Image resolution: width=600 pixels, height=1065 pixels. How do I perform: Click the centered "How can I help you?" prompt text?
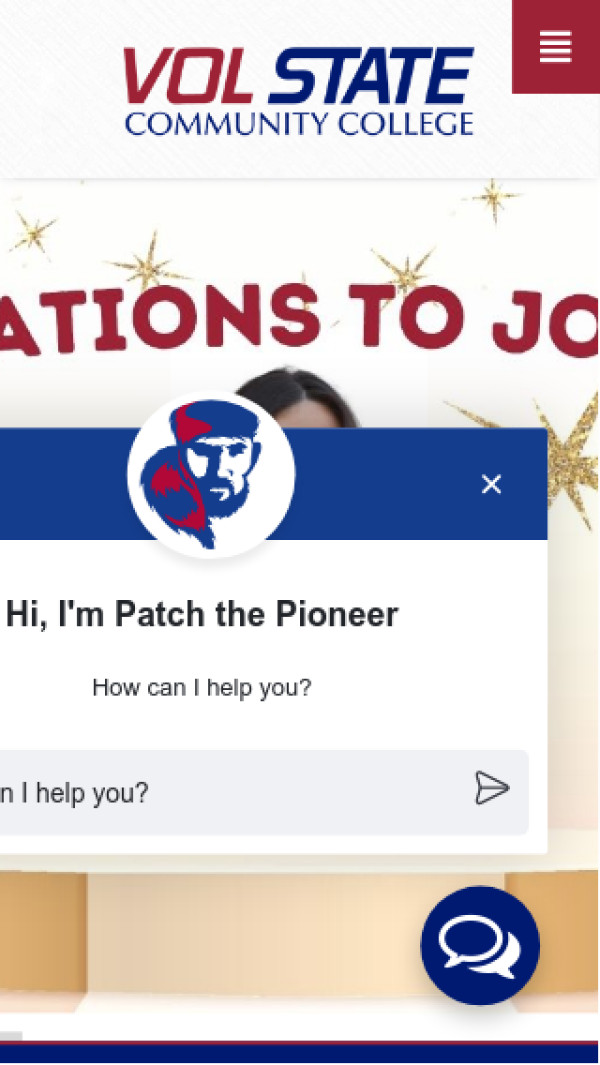coord(202,688)
